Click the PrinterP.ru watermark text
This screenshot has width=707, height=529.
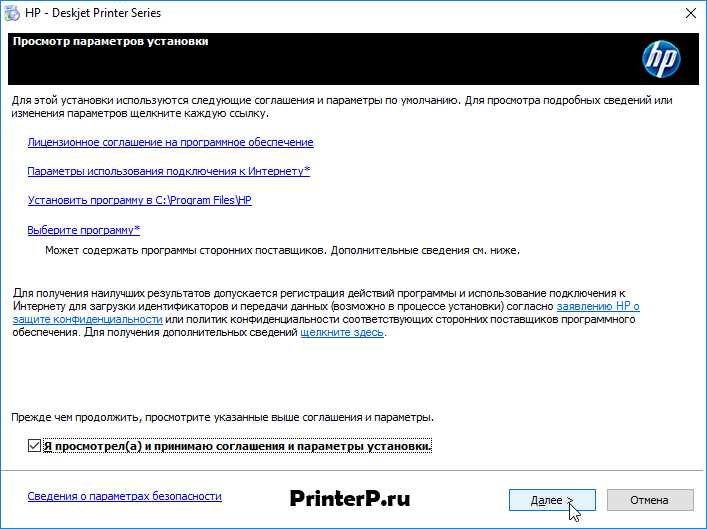(350, 497)
